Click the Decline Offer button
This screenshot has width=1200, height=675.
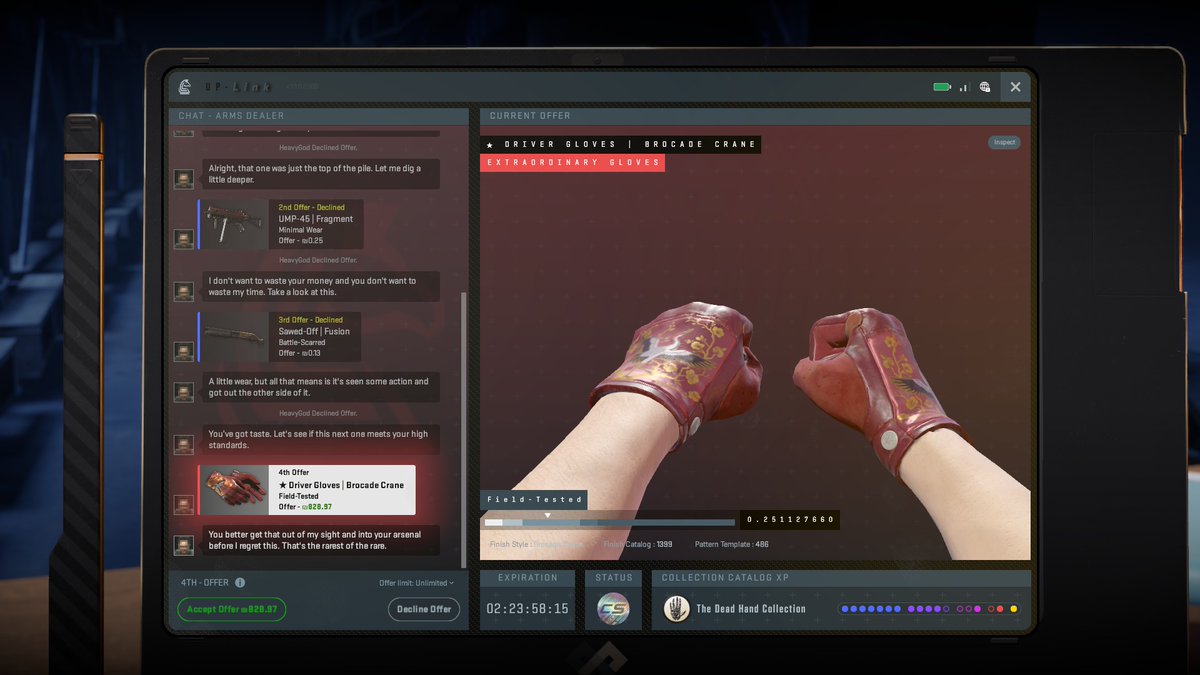[425, 609]
